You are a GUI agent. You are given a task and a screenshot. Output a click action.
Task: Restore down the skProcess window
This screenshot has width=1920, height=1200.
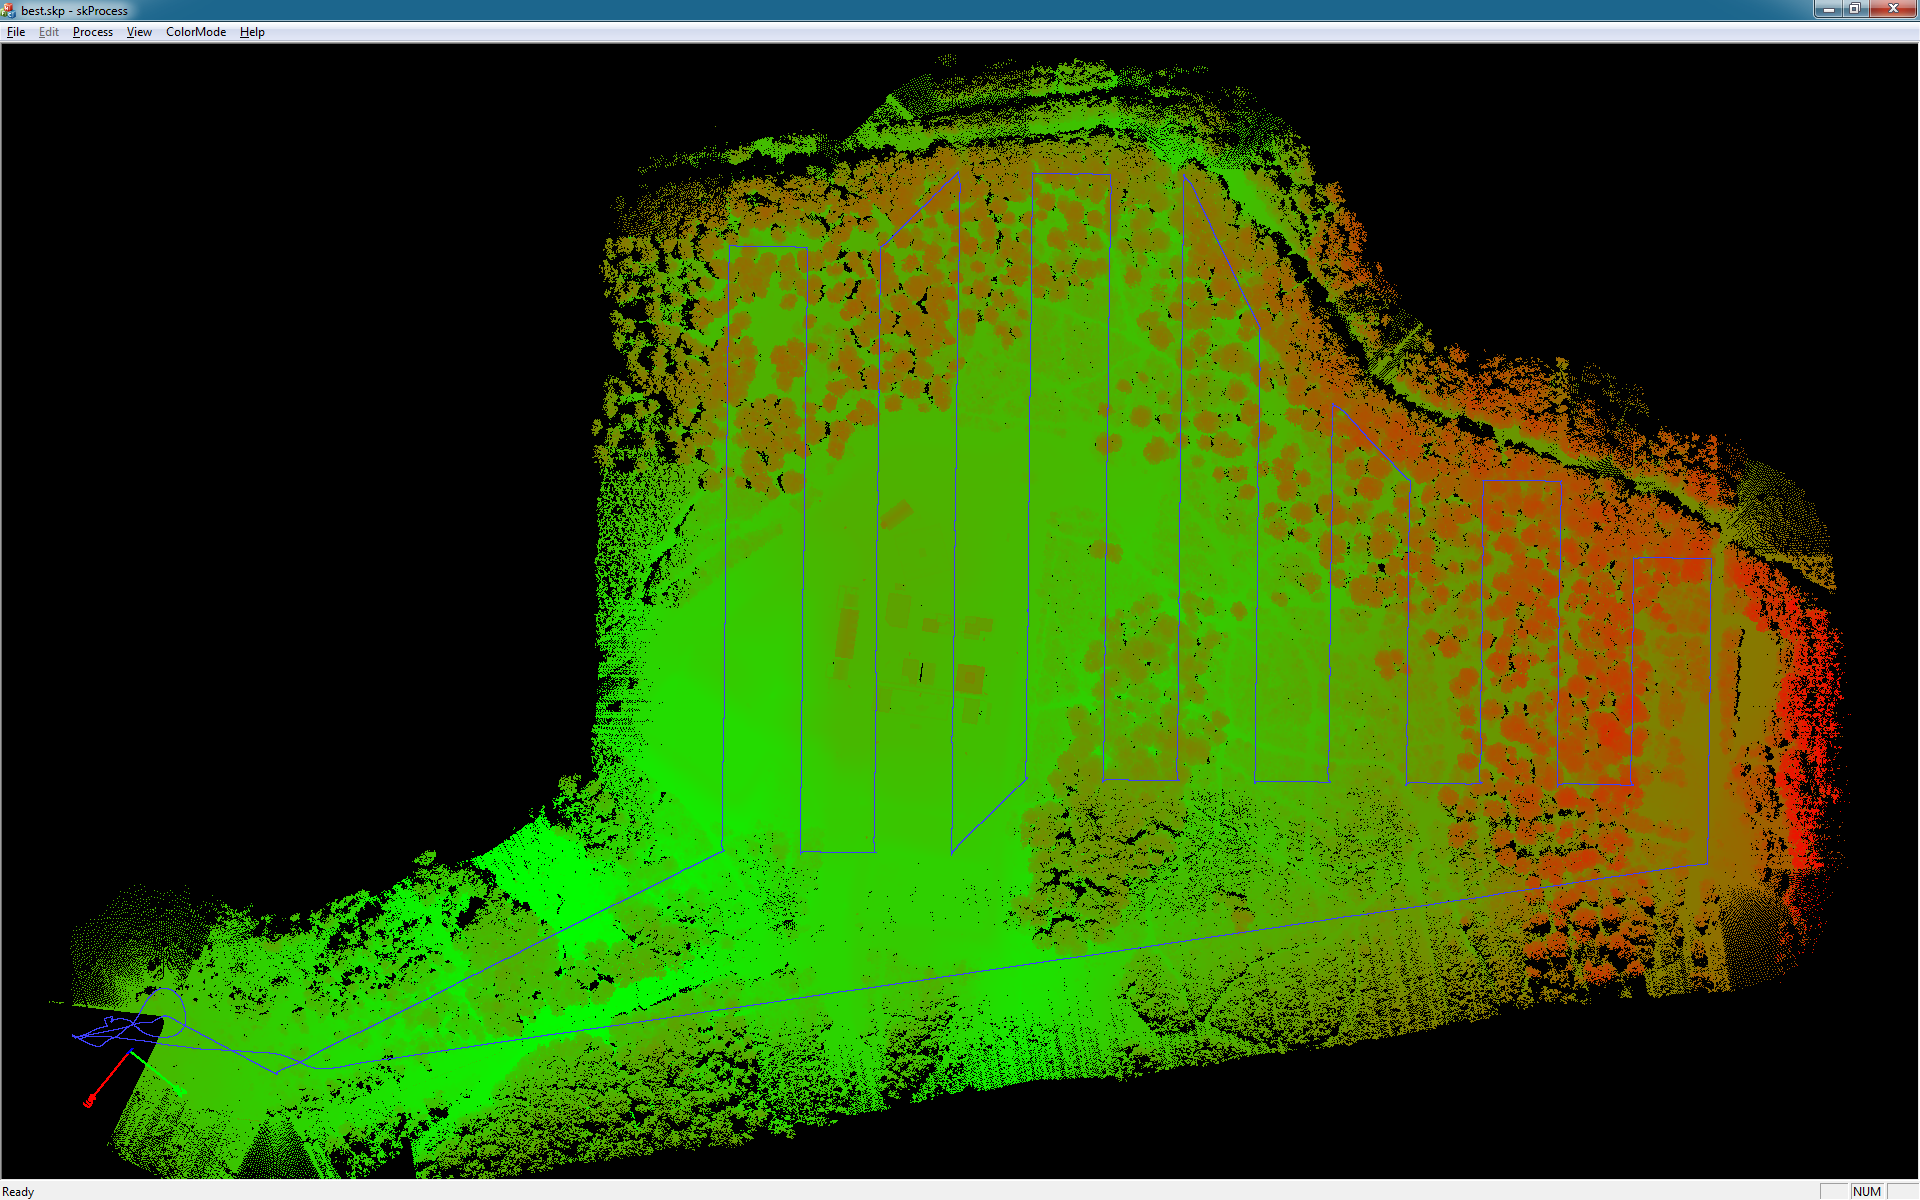1855,9
